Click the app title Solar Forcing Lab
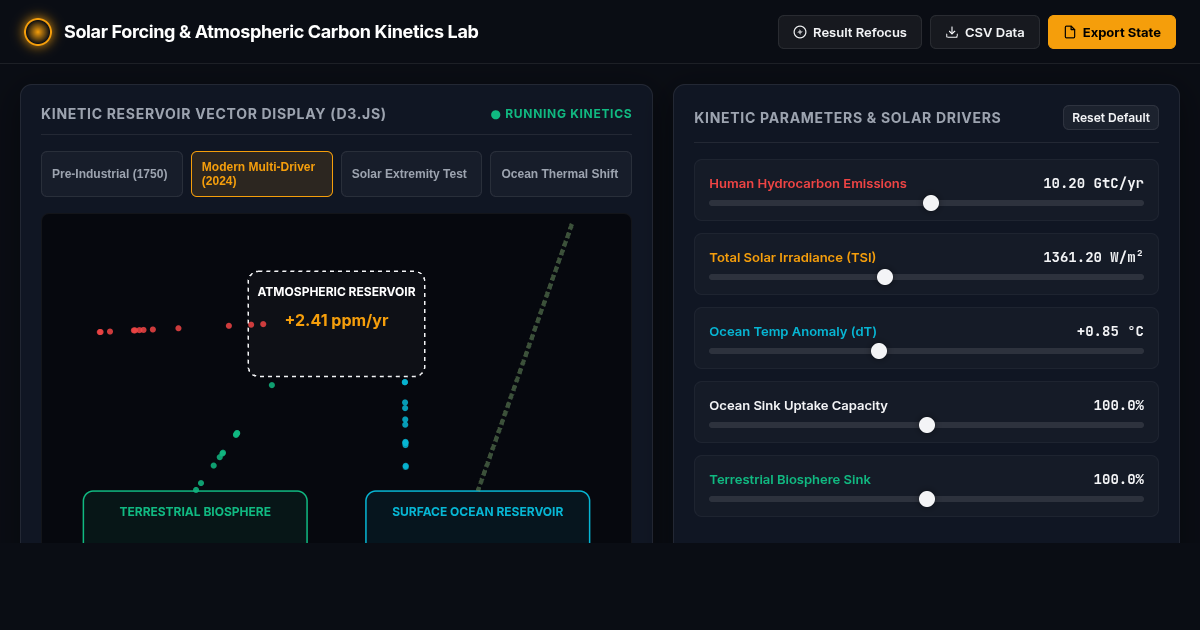1200x630 pixels. (271, 32)
